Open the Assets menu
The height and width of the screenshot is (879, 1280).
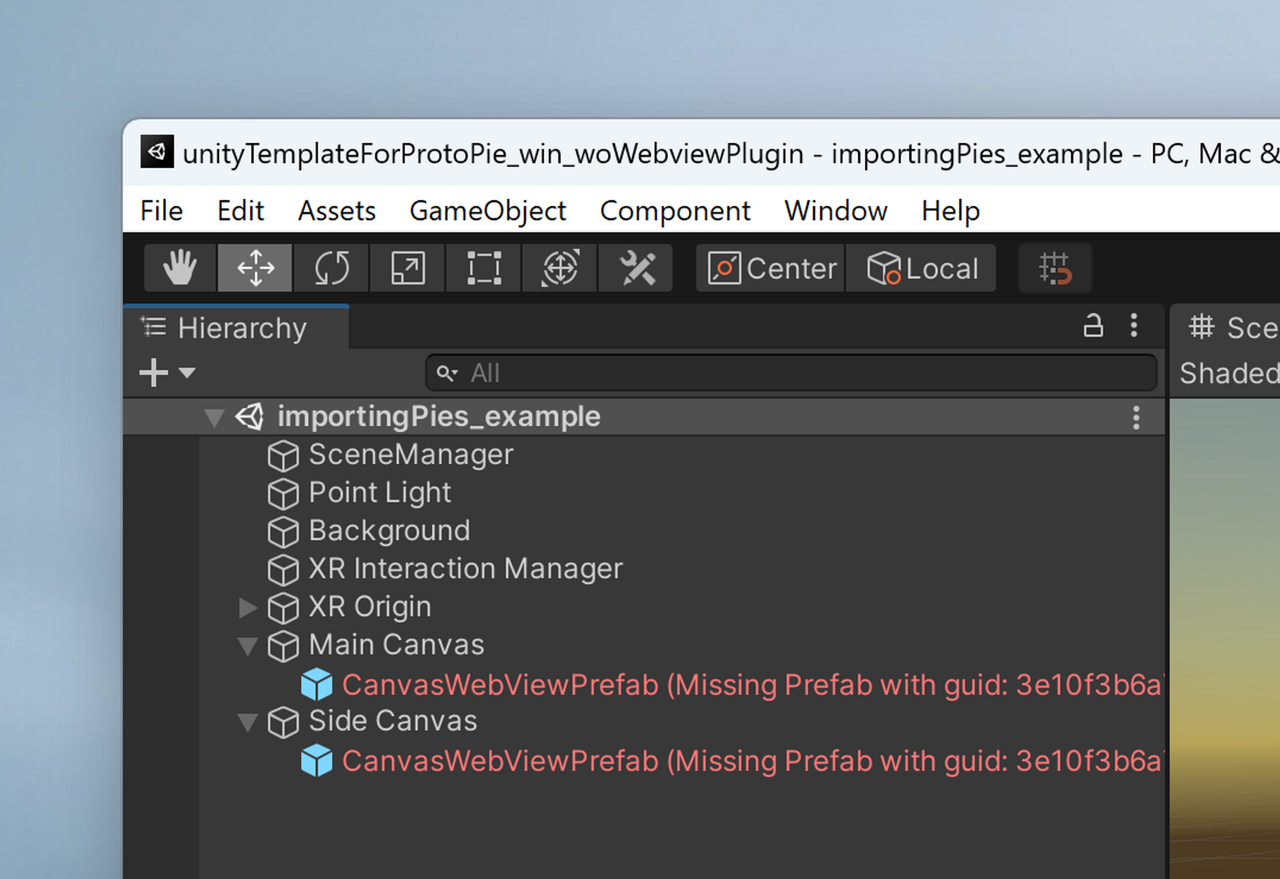337,211
